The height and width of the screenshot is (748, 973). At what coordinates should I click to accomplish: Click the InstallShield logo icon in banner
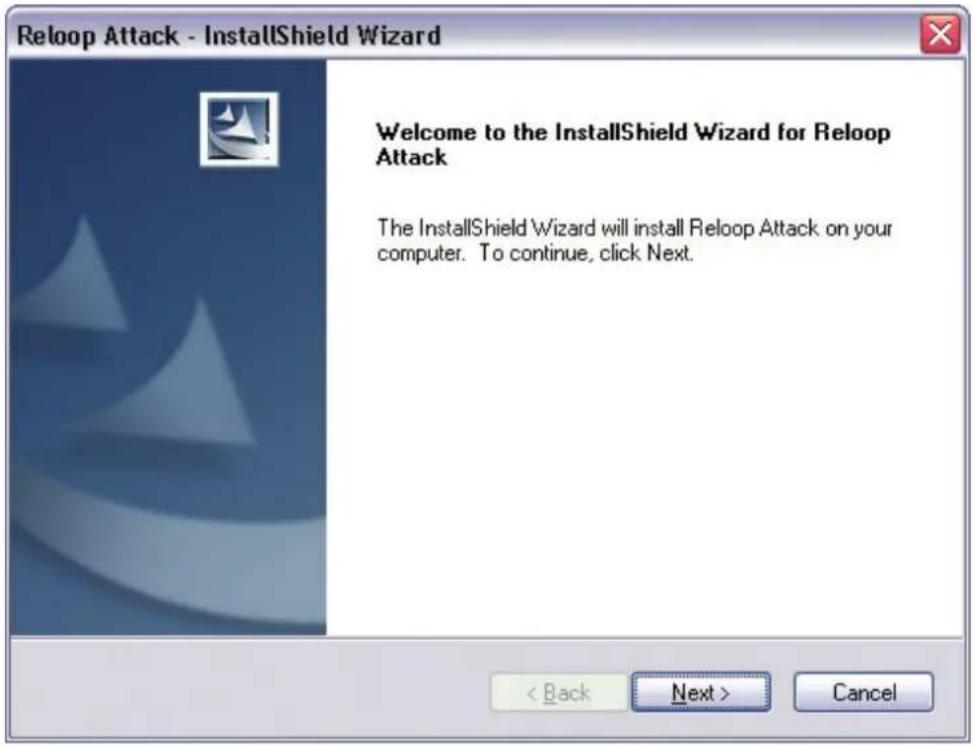tap(239, 129)
